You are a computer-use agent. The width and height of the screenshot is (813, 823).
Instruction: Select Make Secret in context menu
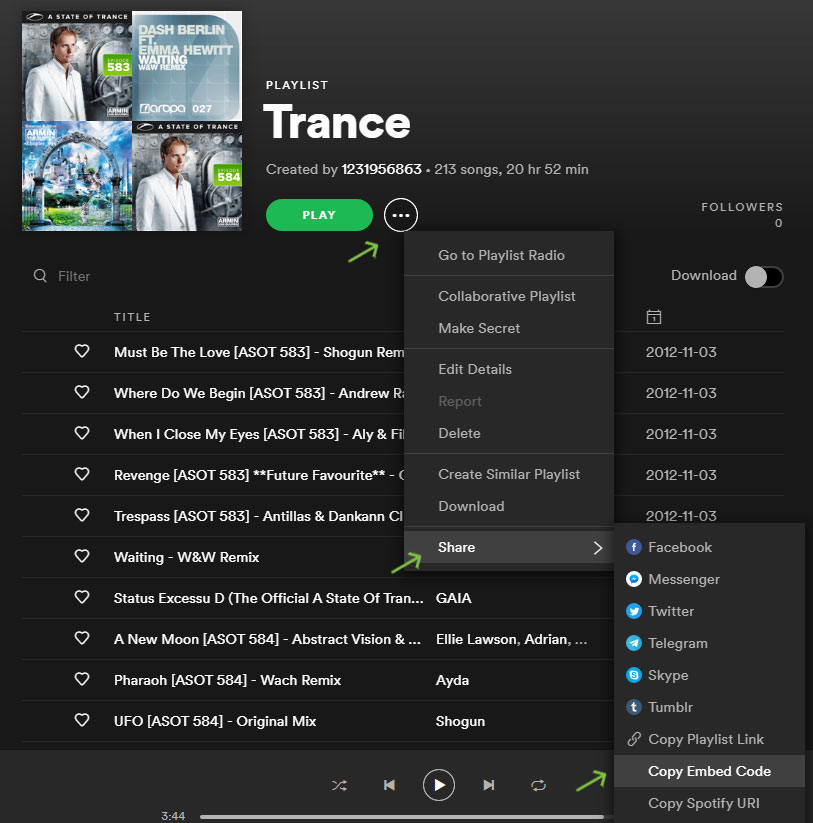(x=509, y=328)
